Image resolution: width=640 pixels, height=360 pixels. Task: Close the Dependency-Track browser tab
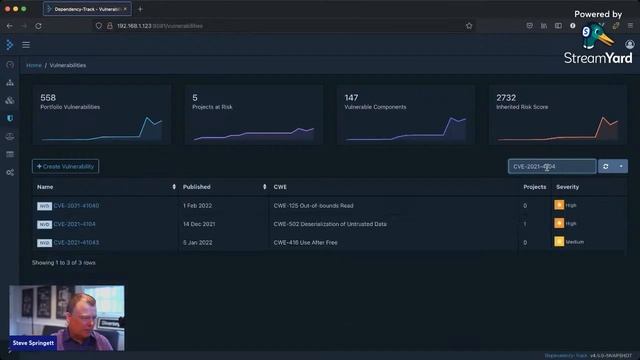[125, 9]
